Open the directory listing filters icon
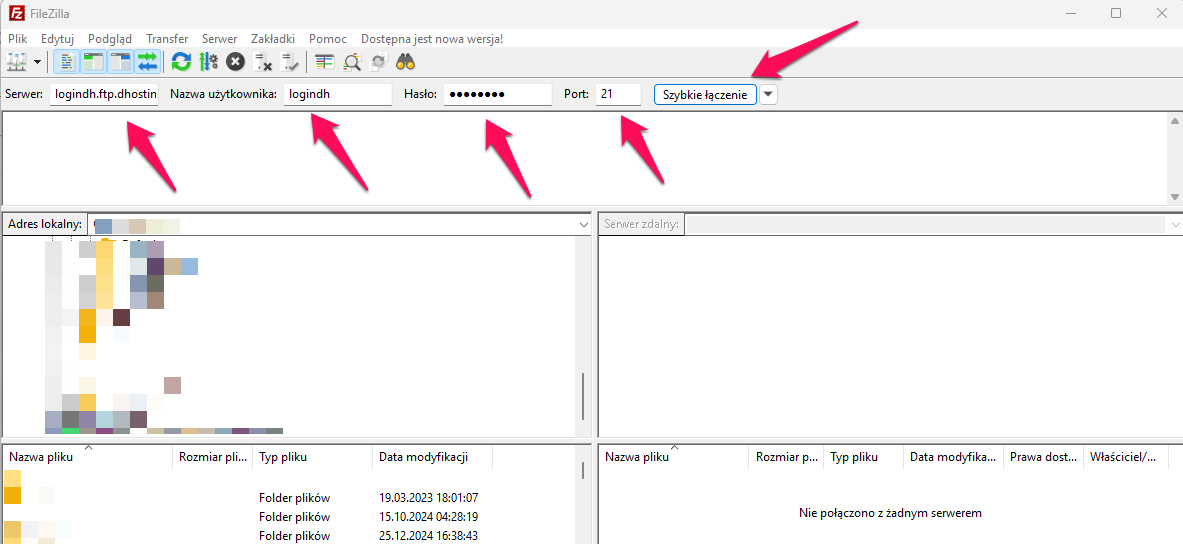Viewport: 1183px width, 544px height. [324, 62]
